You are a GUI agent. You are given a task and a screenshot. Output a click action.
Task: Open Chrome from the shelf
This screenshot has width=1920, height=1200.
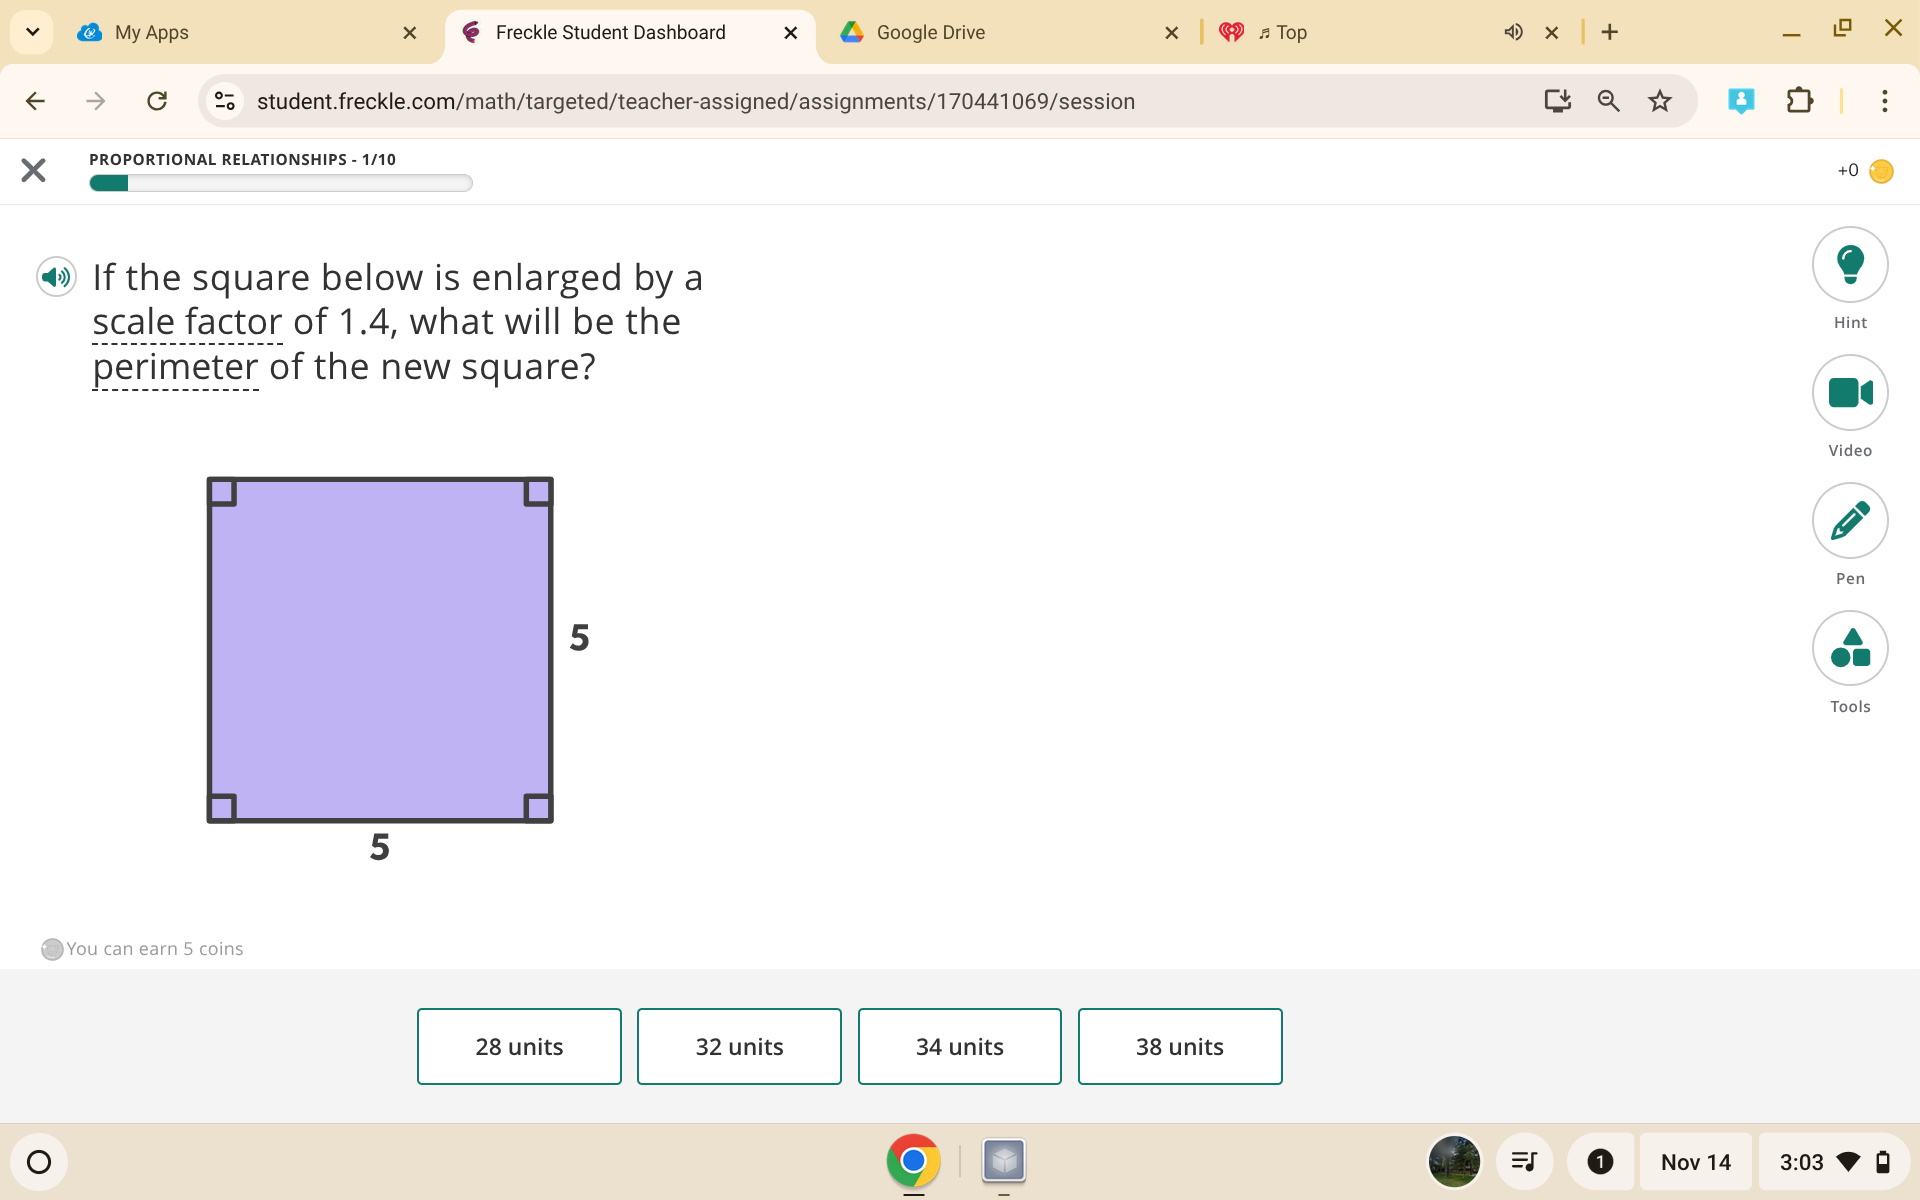912,1161
